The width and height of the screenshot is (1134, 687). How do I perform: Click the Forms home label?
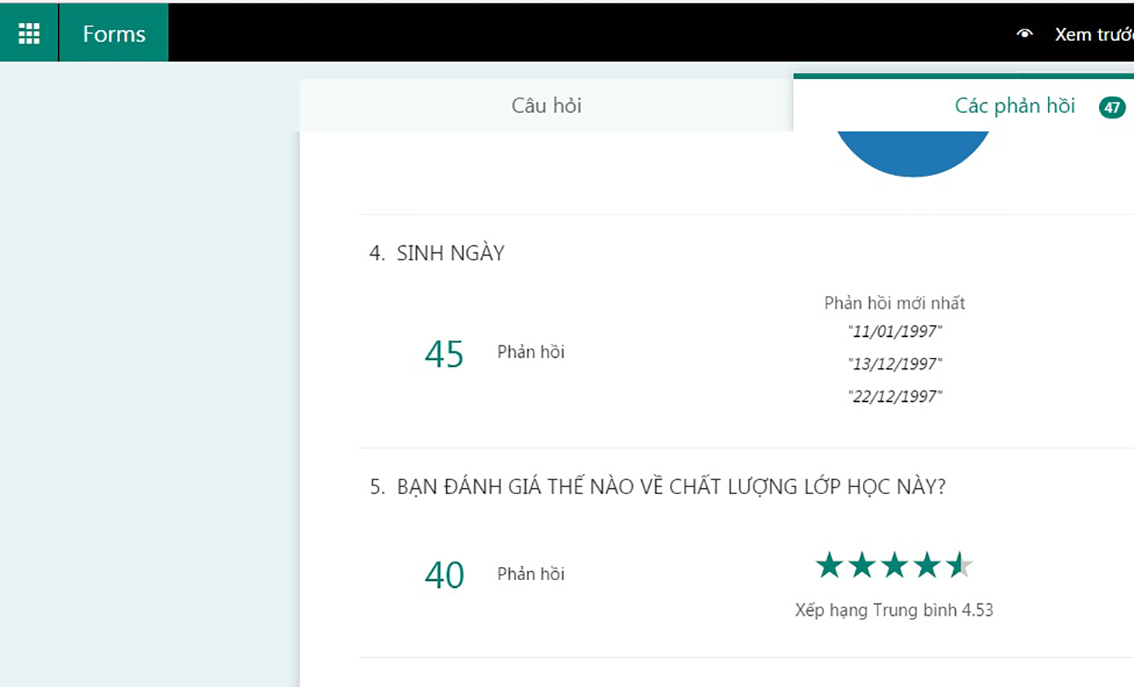coord(114,33)
